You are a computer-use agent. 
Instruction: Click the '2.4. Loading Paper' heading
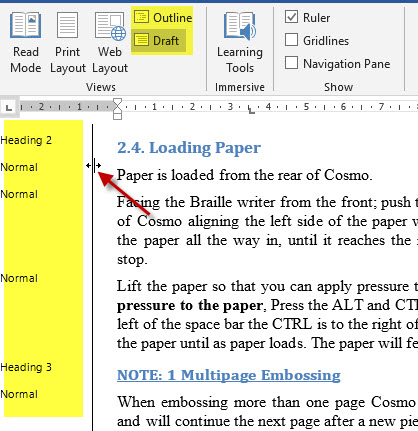(189, 148)
